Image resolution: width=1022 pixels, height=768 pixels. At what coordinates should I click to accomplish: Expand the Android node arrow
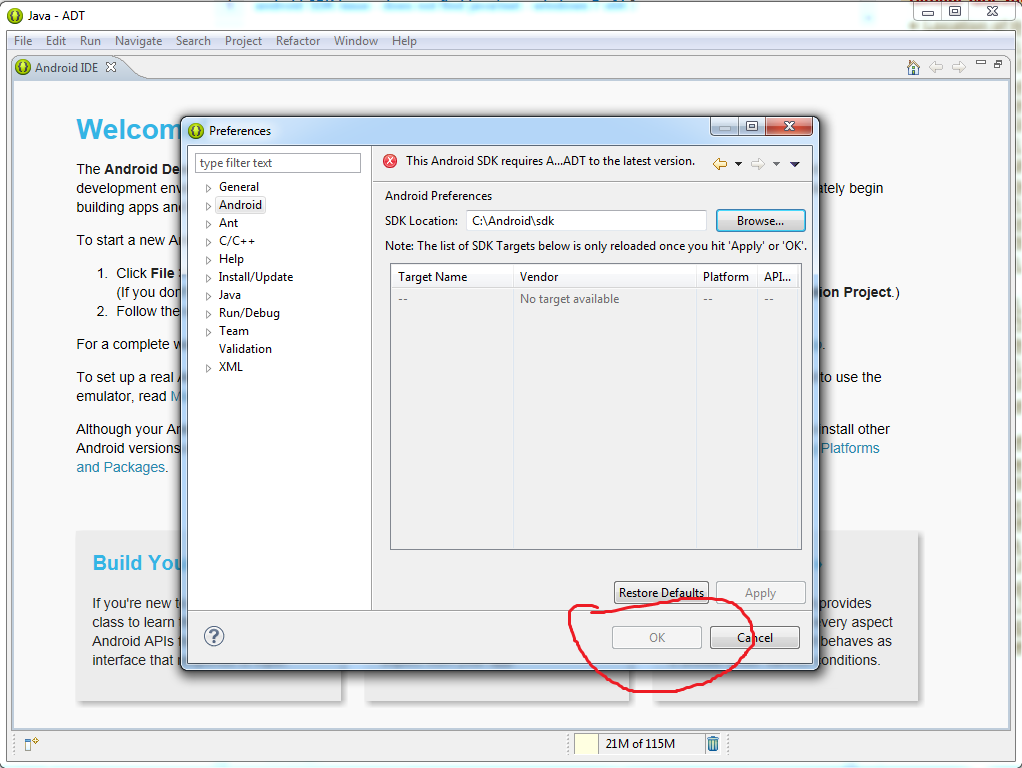click(208, 206)
